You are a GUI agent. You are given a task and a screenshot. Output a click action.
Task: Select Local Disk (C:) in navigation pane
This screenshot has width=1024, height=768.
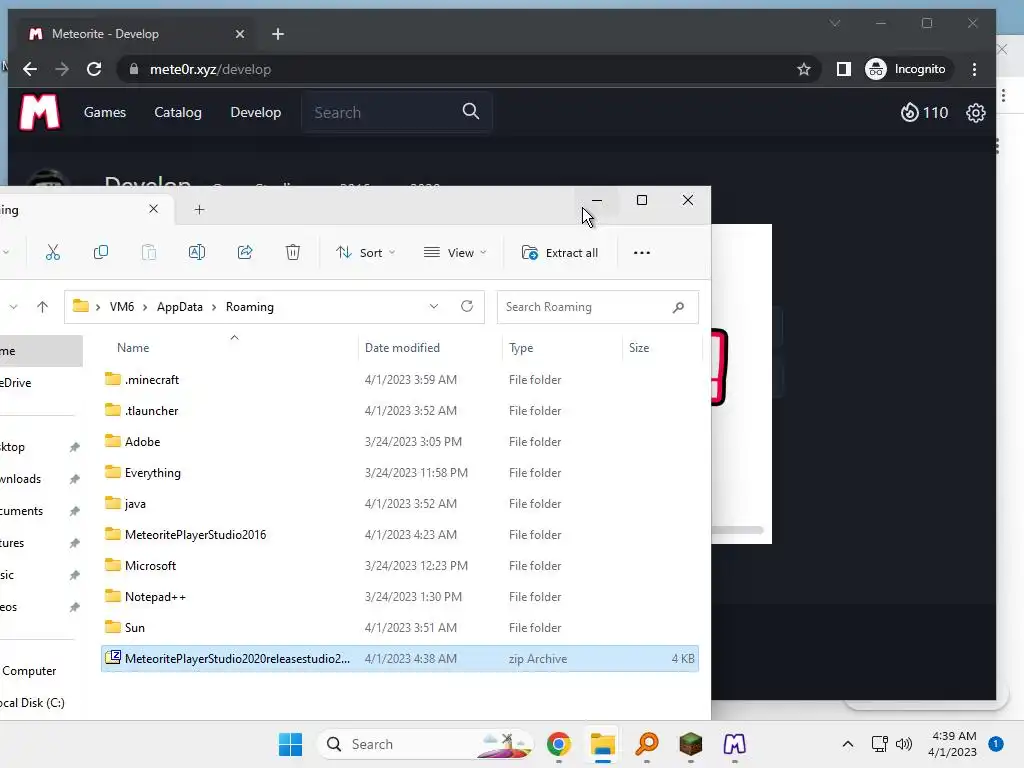[x=33, y=703]
